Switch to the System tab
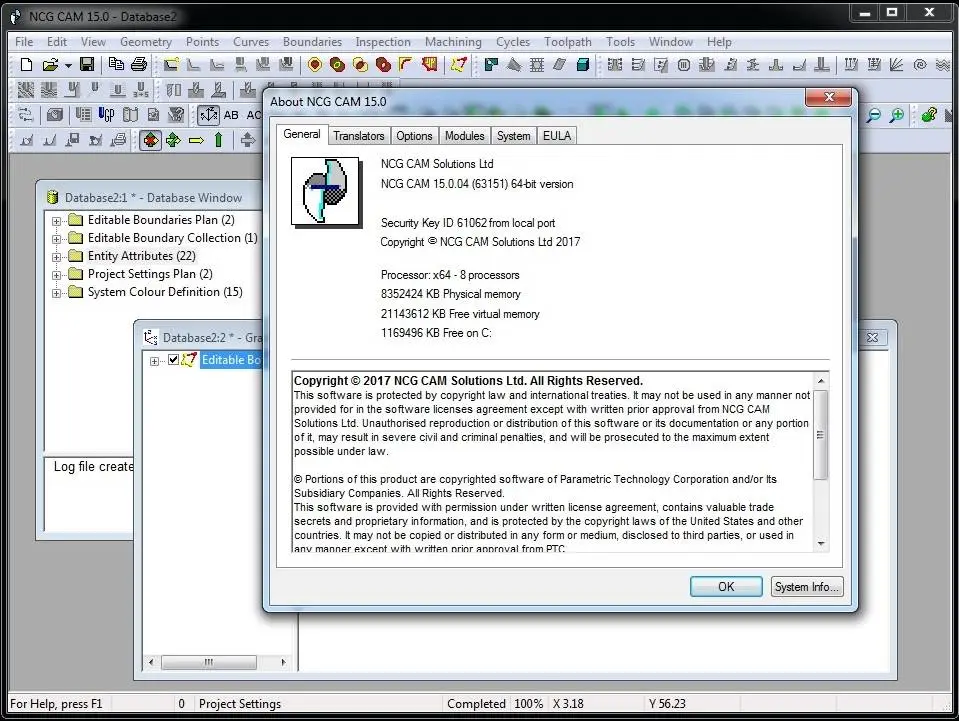This screenshot has width=959, height=721. coord(513,136)
